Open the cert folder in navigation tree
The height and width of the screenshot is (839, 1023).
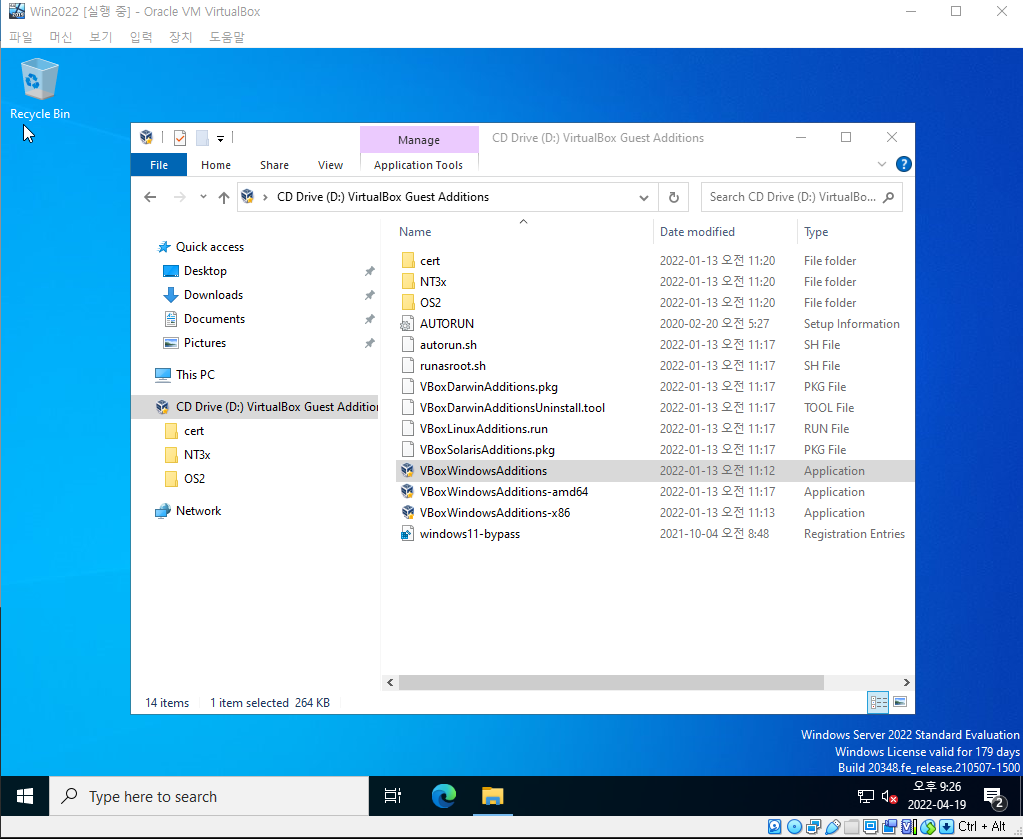pyautogui.click(x=194, y=431)
